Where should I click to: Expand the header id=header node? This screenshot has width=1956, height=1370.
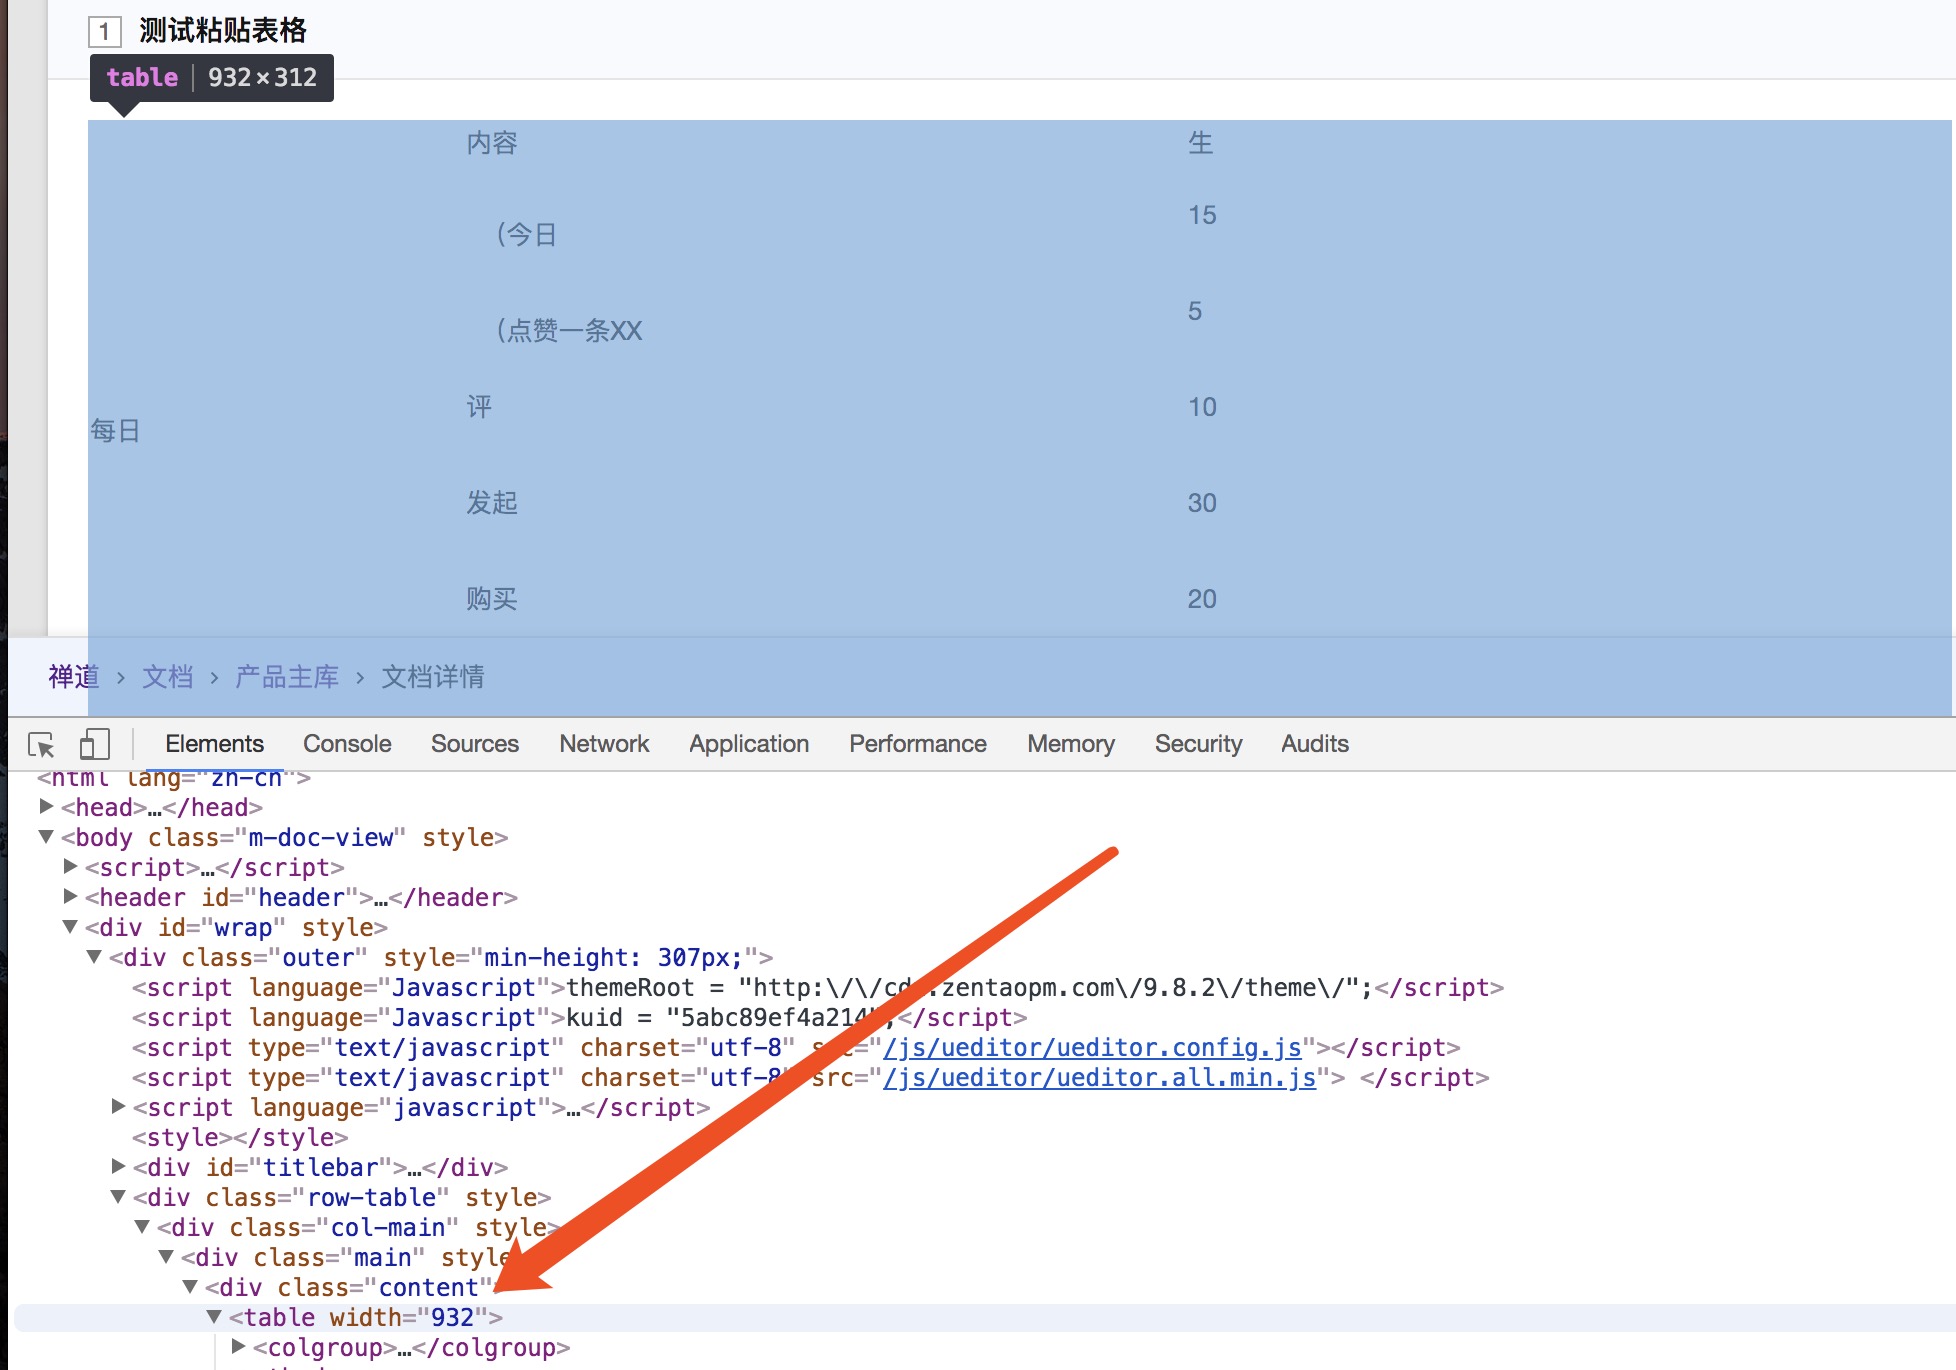[x=70, y=896]
